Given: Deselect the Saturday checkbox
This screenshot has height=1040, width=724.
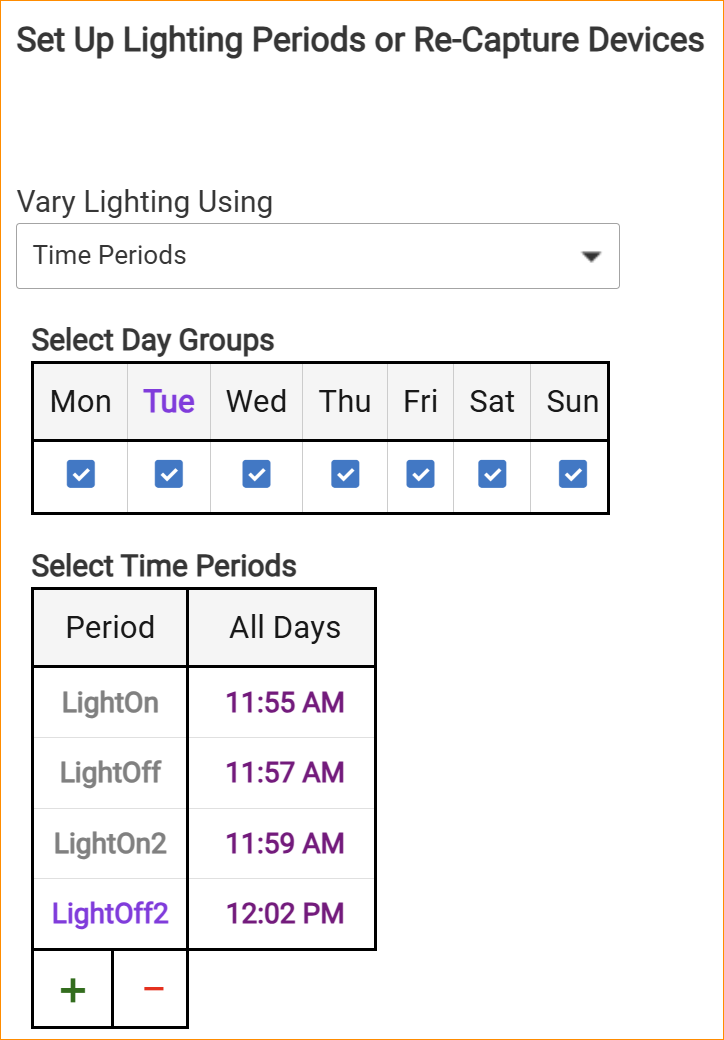Looking at the screenshot, I should tap(492, 474).
